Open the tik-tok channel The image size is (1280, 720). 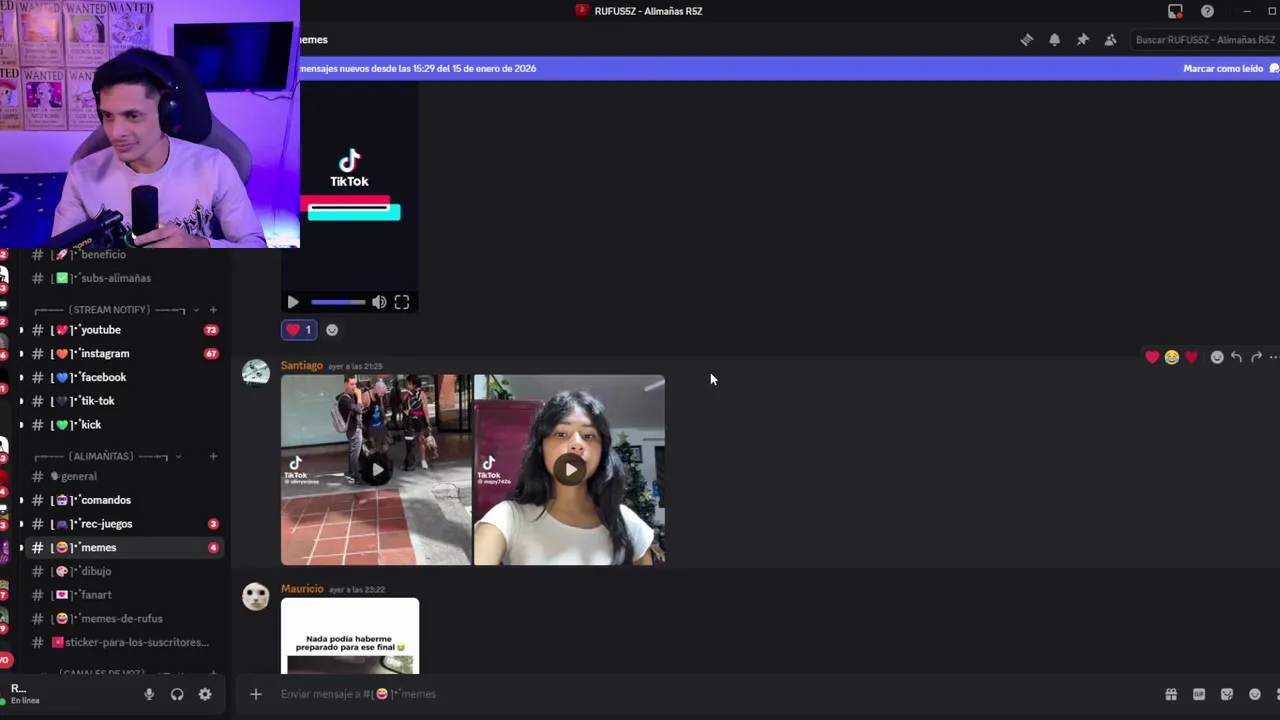click(124, 401)
